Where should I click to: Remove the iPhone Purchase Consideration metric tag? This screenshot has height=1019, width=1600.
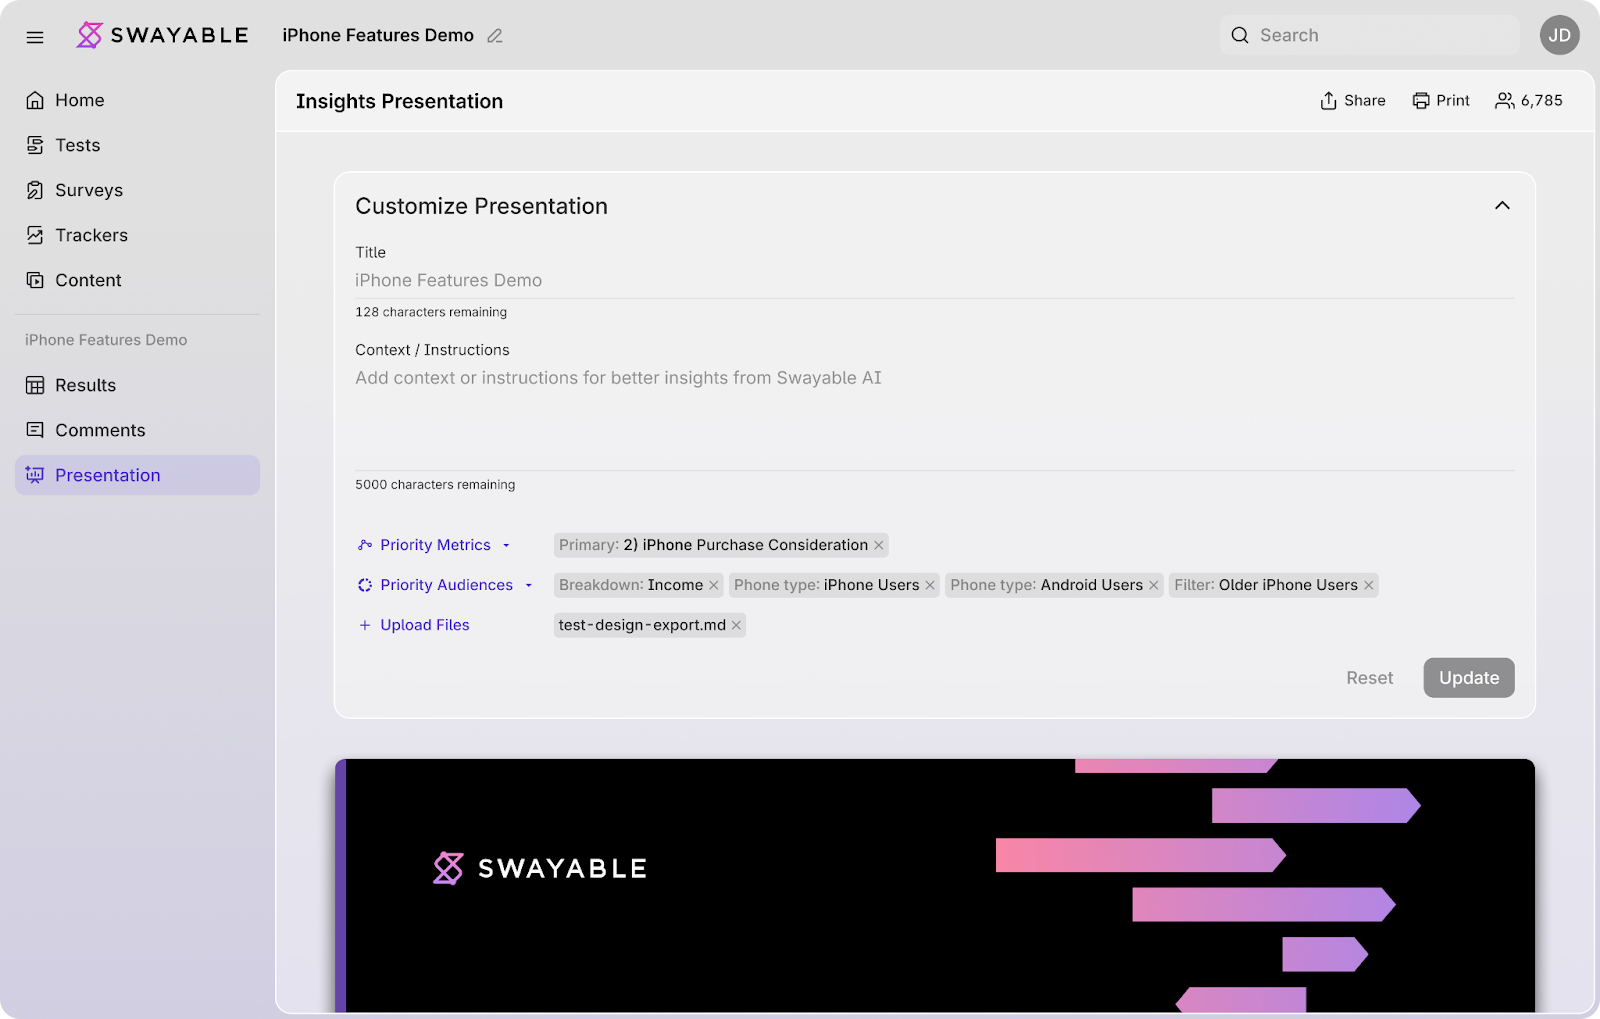coord(879,545)
